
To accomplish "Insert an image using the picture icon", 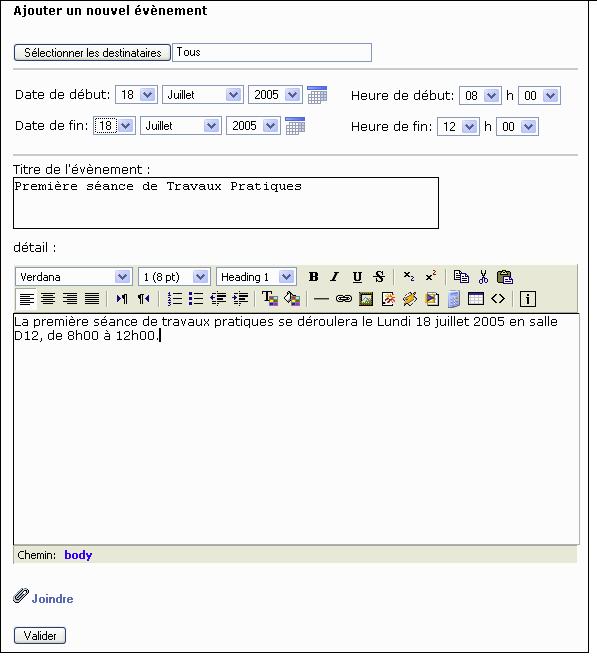I will (366, 299).
